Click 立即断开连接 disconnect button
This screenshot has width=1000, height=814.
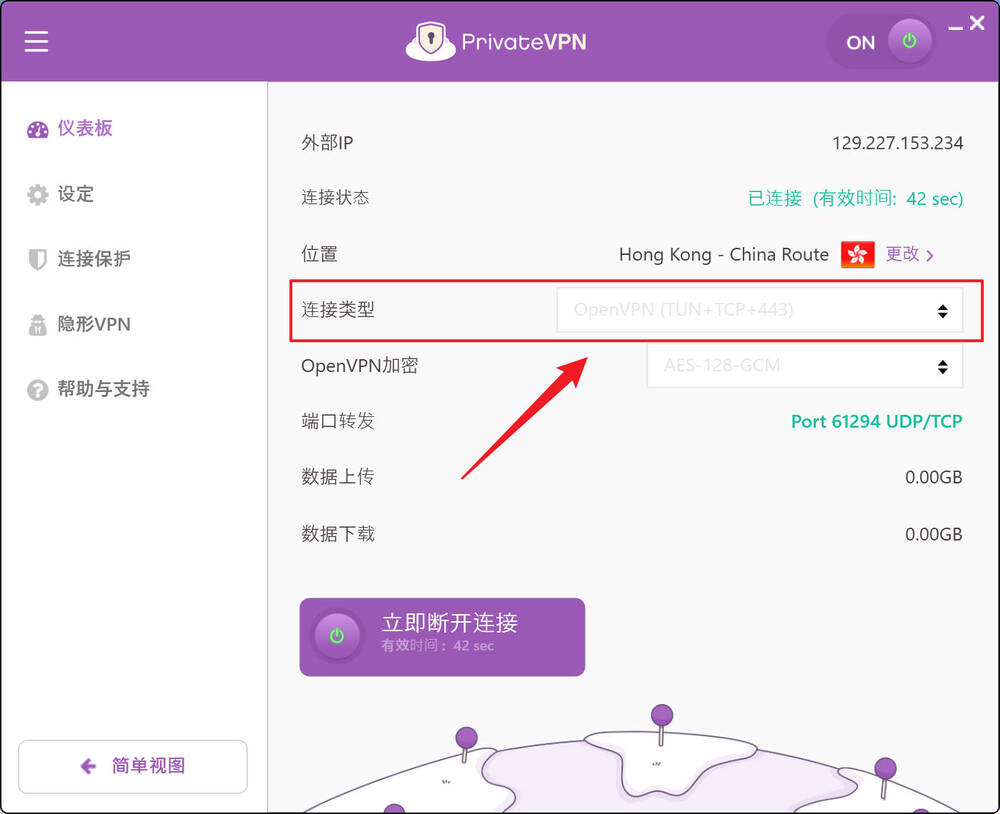442,637
